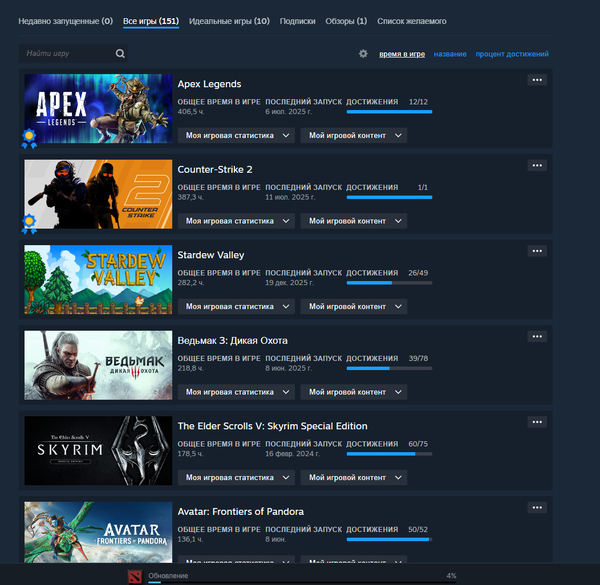Click Avatar playtime 136,1 ч.
This screenshot has width=600, height=585.
coord(191,539)
